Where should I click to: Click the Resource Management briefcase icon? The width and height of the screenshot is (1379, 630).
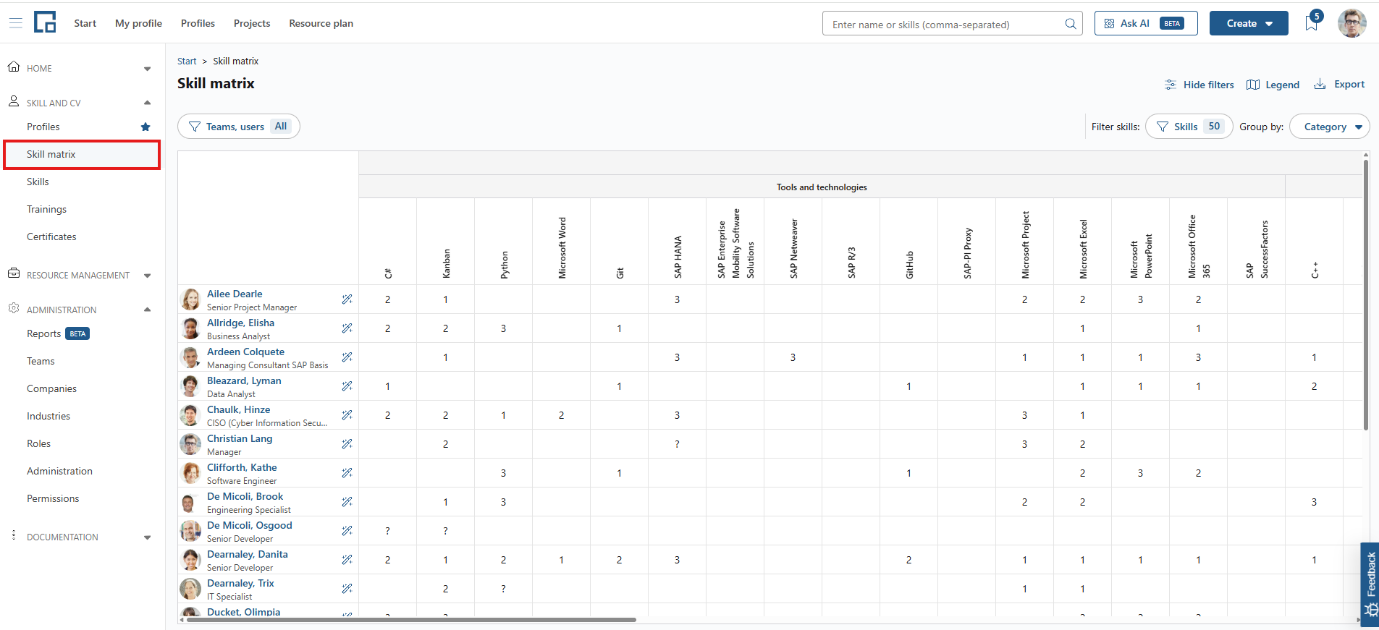point(14,274)
